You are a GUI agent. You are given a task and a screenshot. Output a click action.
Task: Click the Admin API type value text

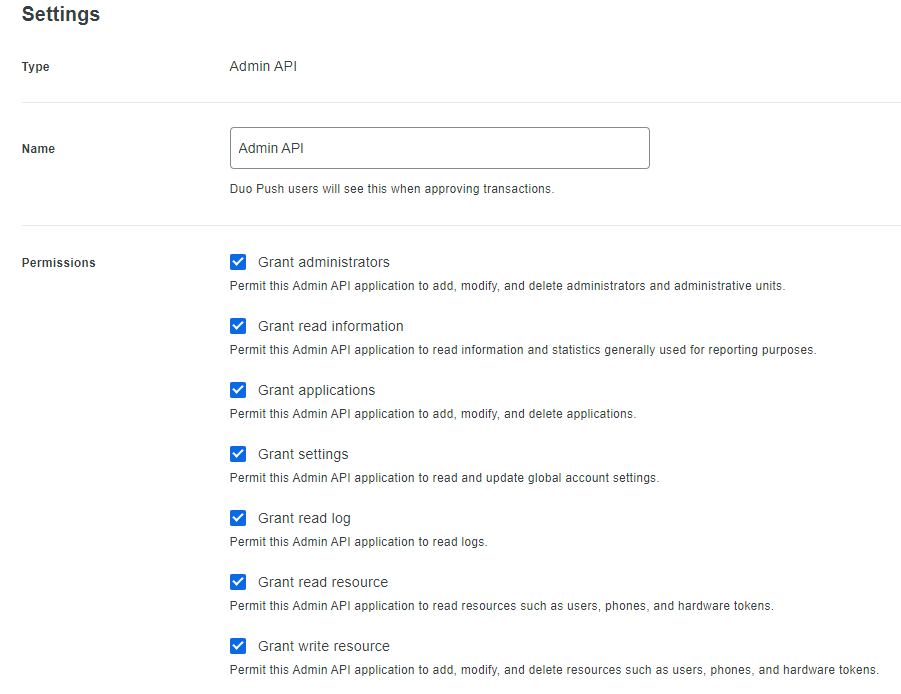tap(263, 67)
